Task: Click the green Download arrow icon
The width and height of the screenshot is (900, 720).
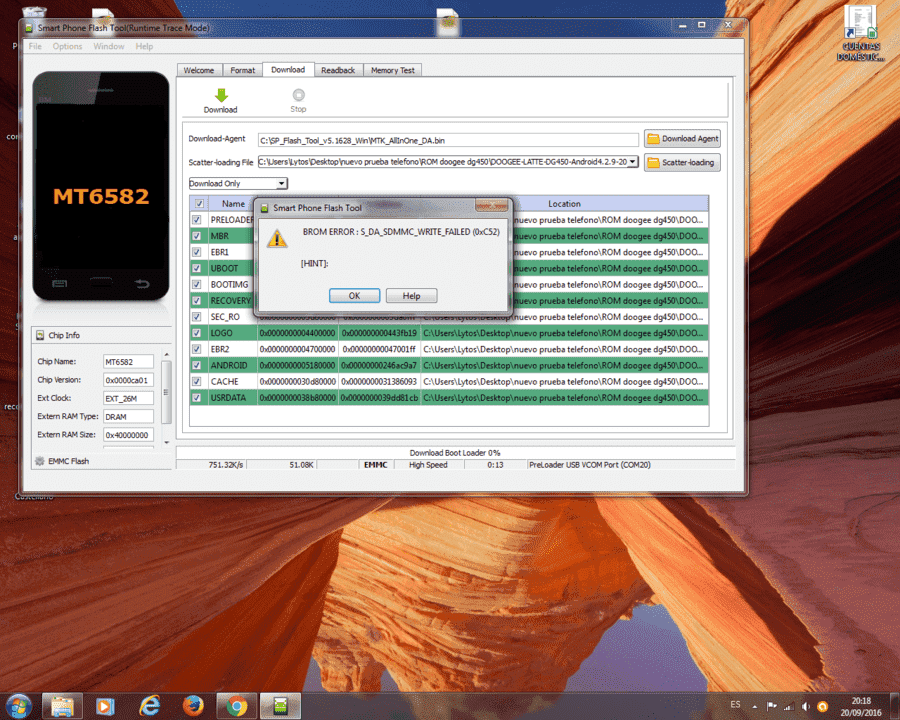Action: pyautogui.click(x=222, y=95)
